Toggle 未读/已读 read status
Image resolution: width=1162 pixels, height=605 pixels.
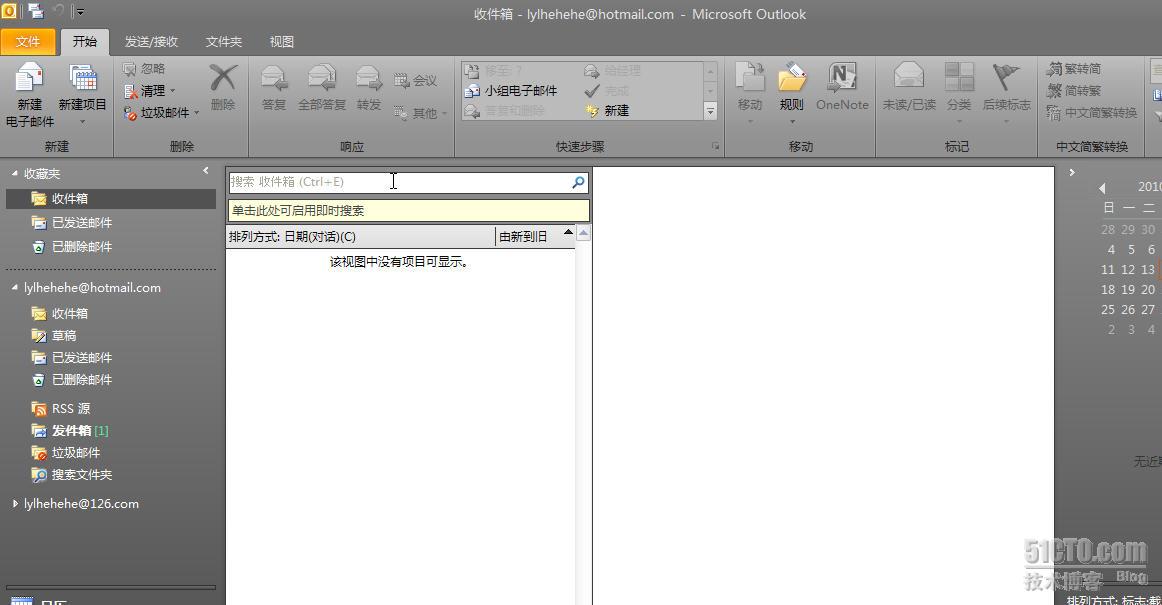909,87
